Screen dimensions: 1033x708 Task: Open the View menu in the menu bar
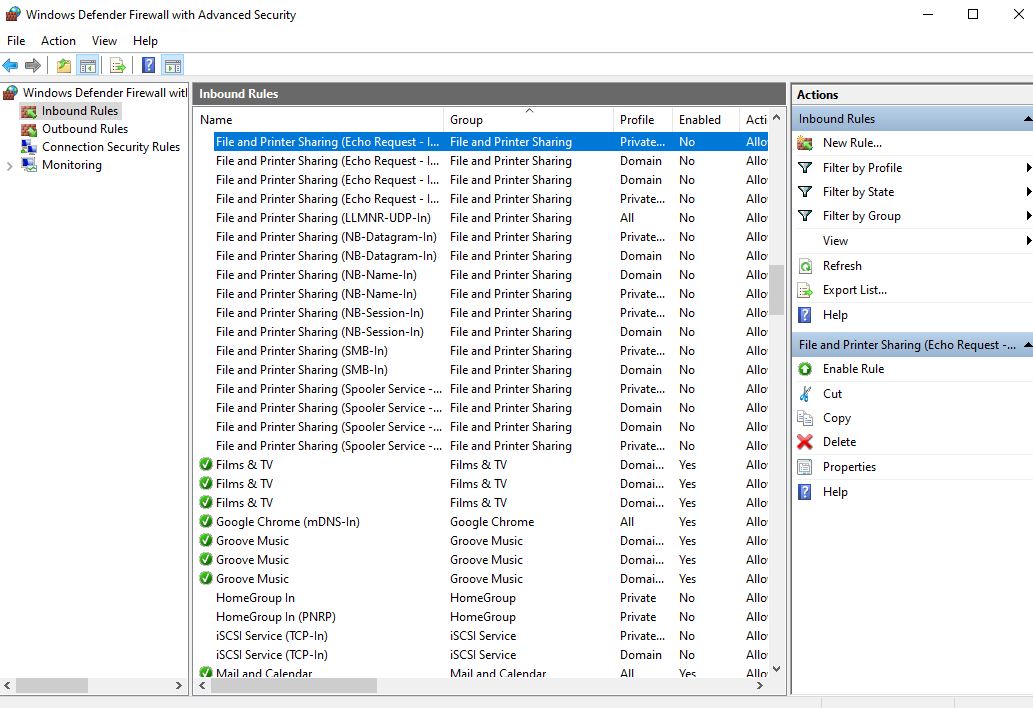click(104, 41)
